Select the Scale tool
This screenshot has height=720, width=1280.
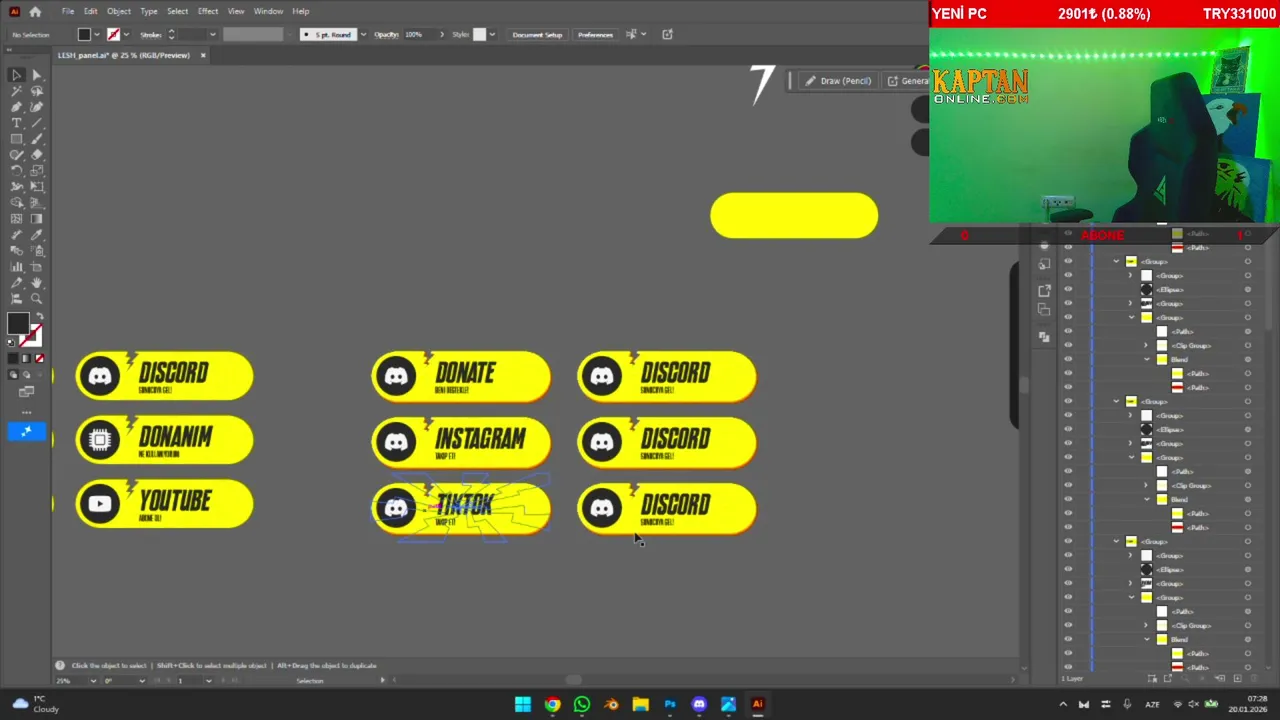[x=37, y=171]
